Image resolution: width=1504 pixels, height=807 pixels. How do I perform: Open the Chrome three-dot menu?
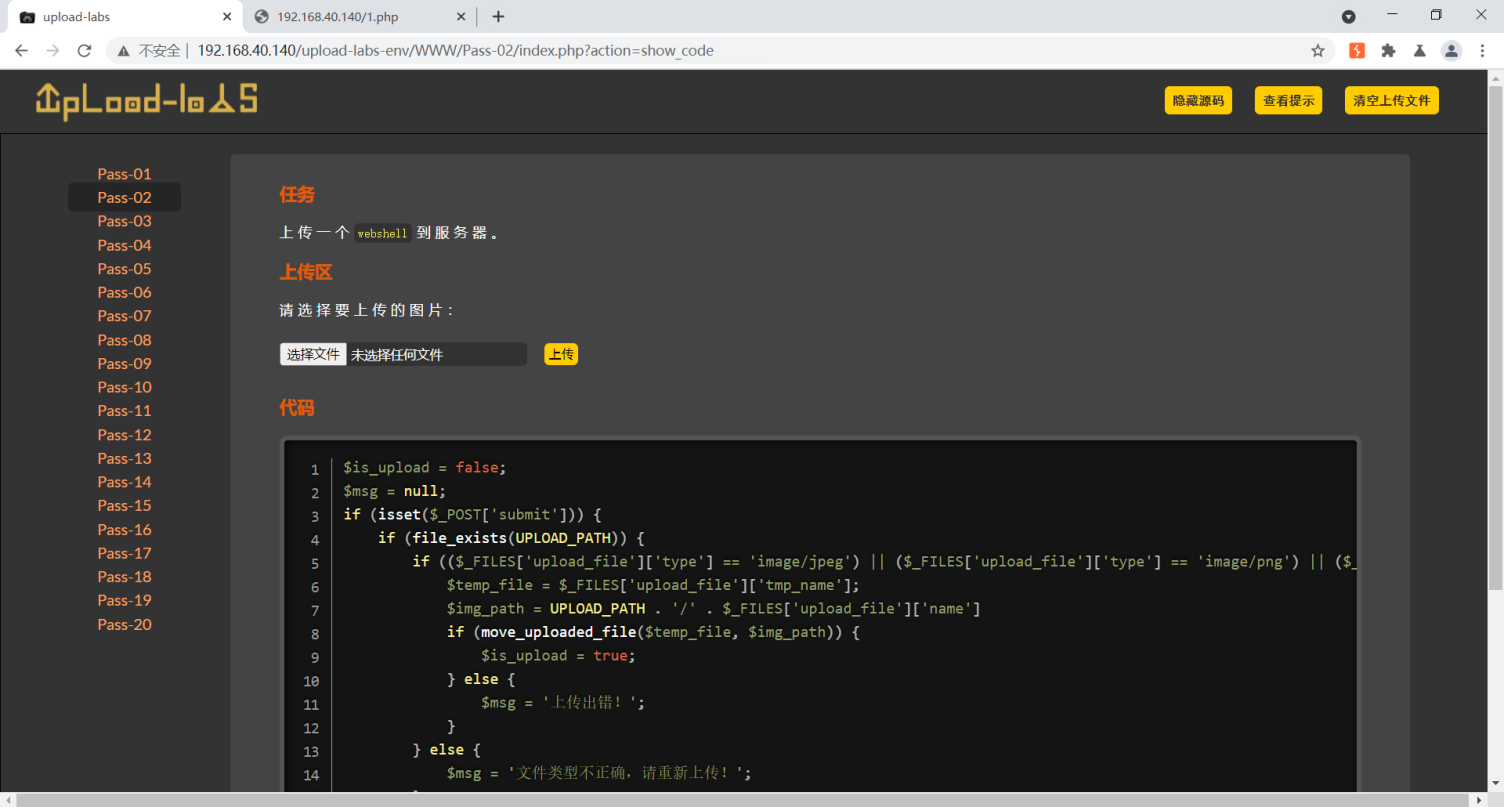point(1482,50)
